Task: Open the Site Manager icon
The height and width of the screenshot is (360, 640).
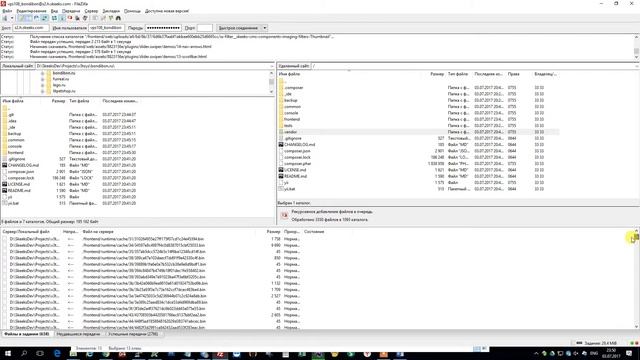Action: pos(5,18)
